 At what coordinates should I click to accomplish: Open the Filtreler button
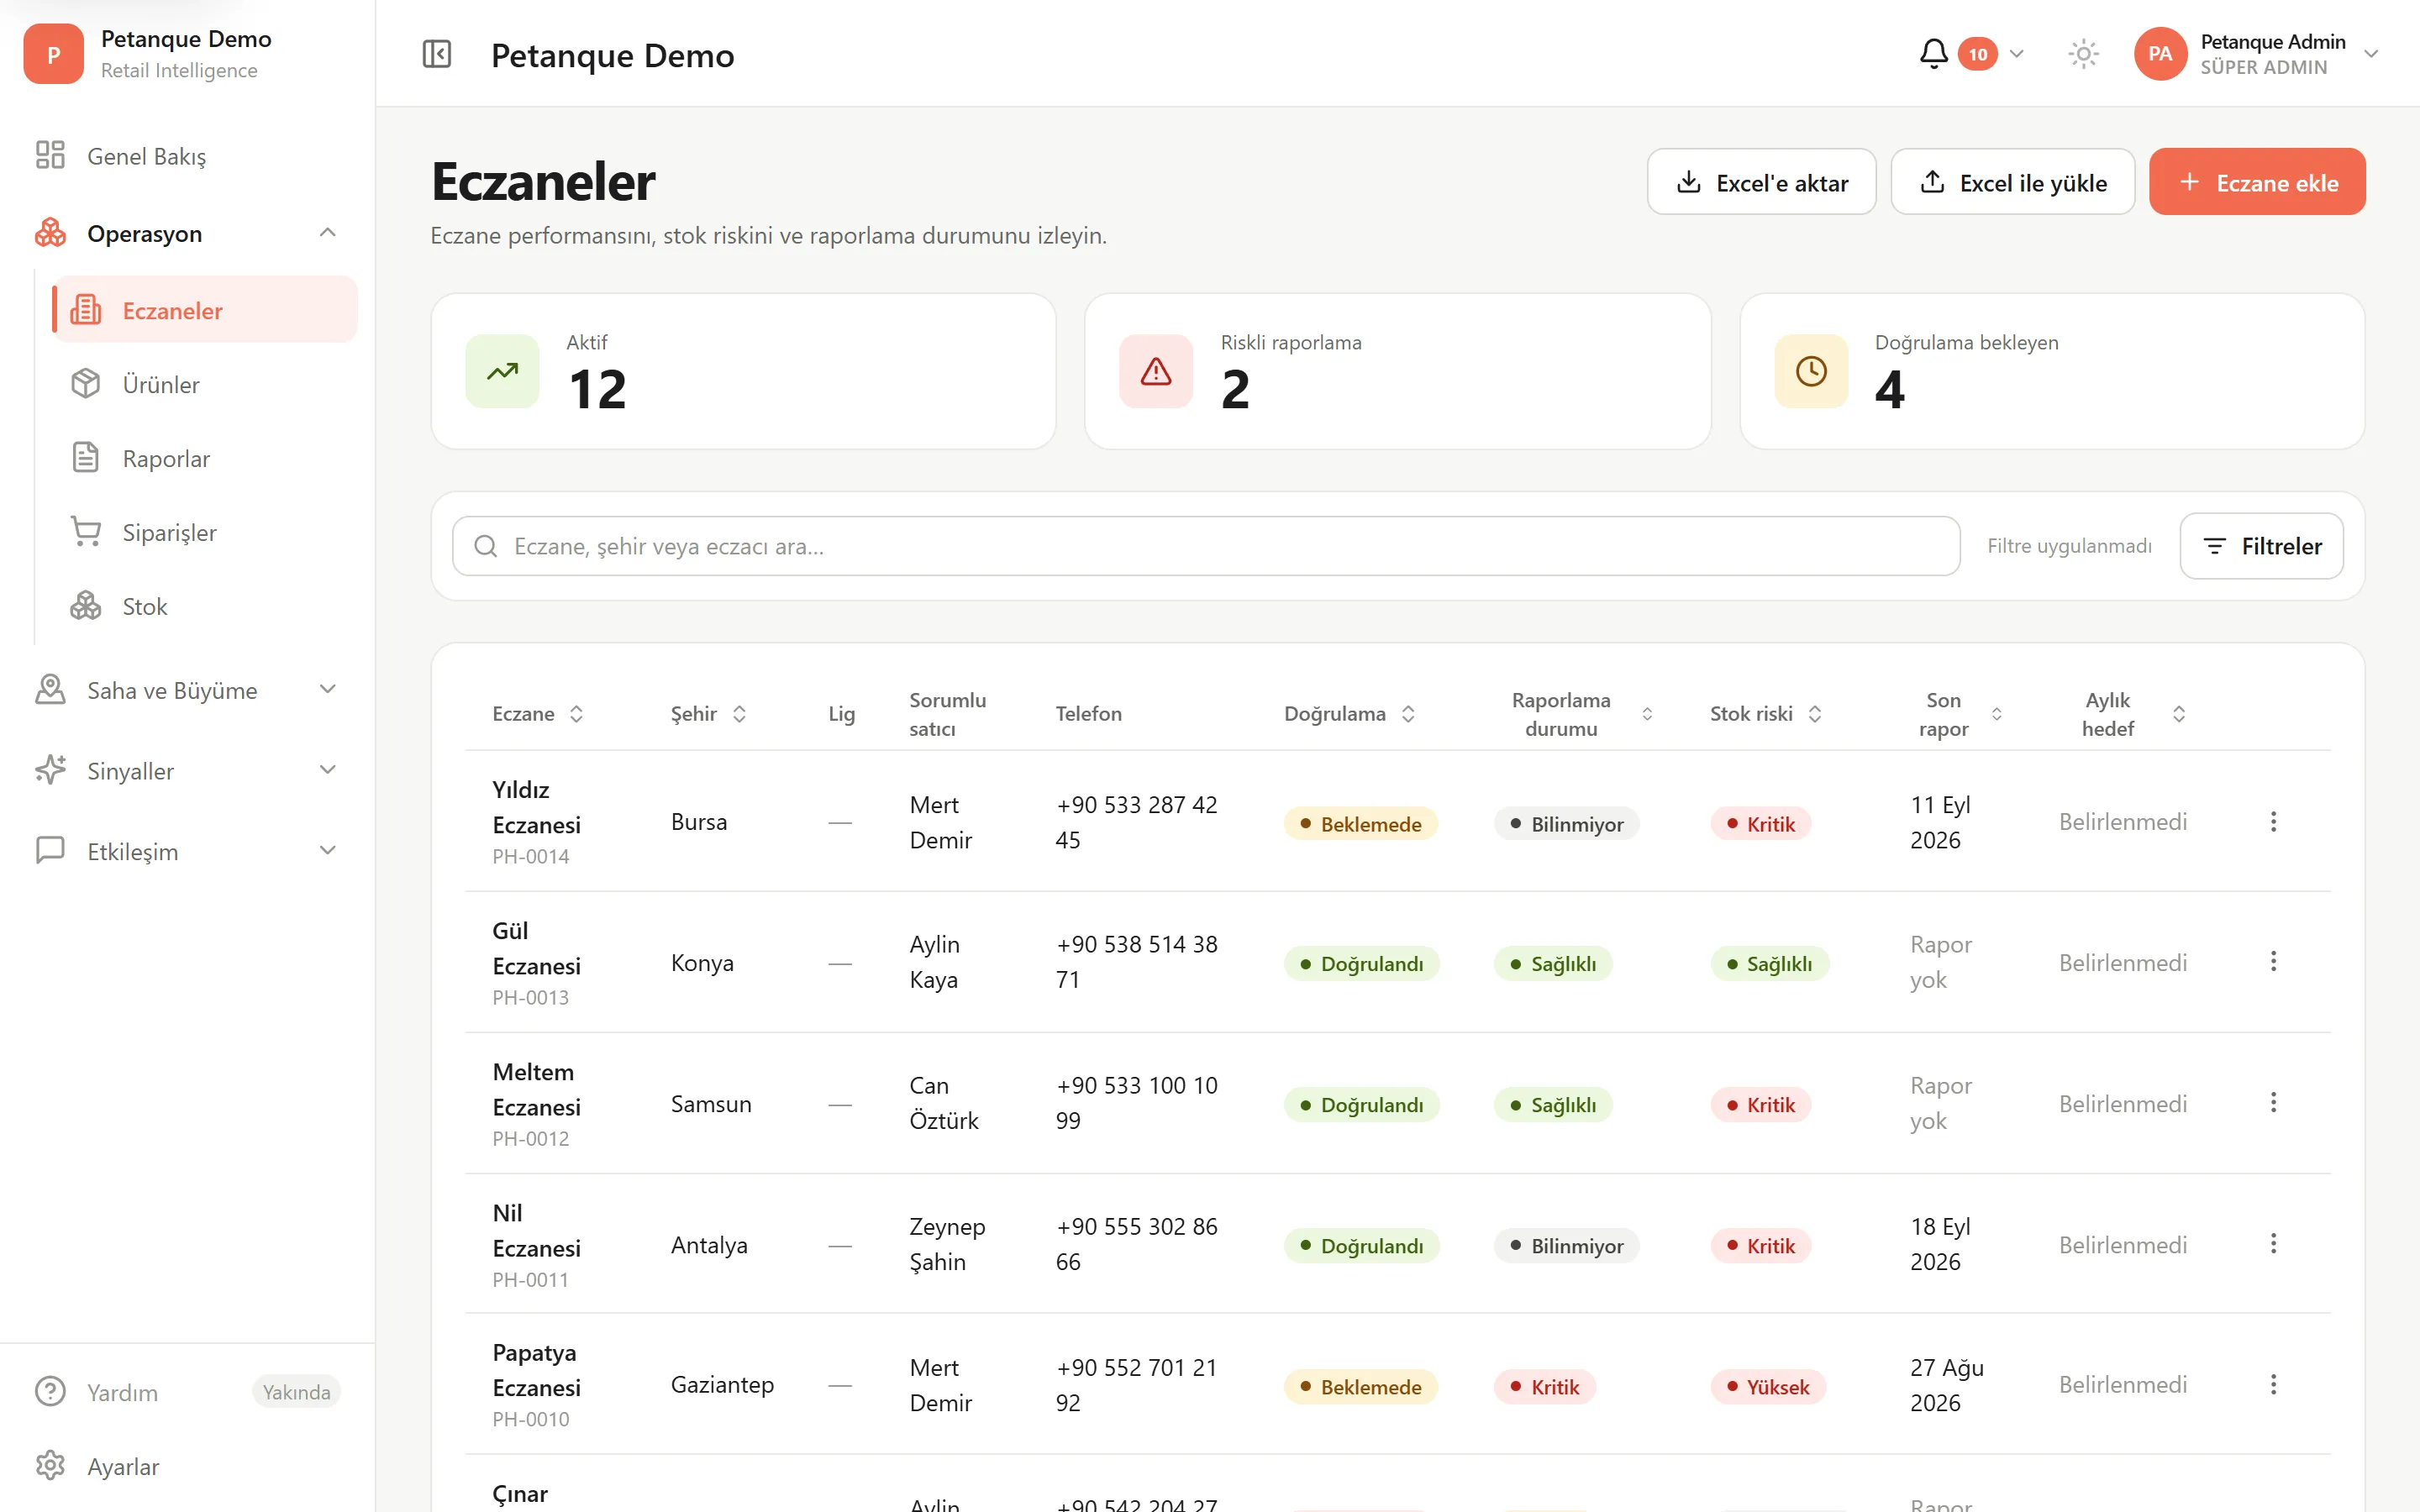pyautogui.click(x=2261, y=546)
